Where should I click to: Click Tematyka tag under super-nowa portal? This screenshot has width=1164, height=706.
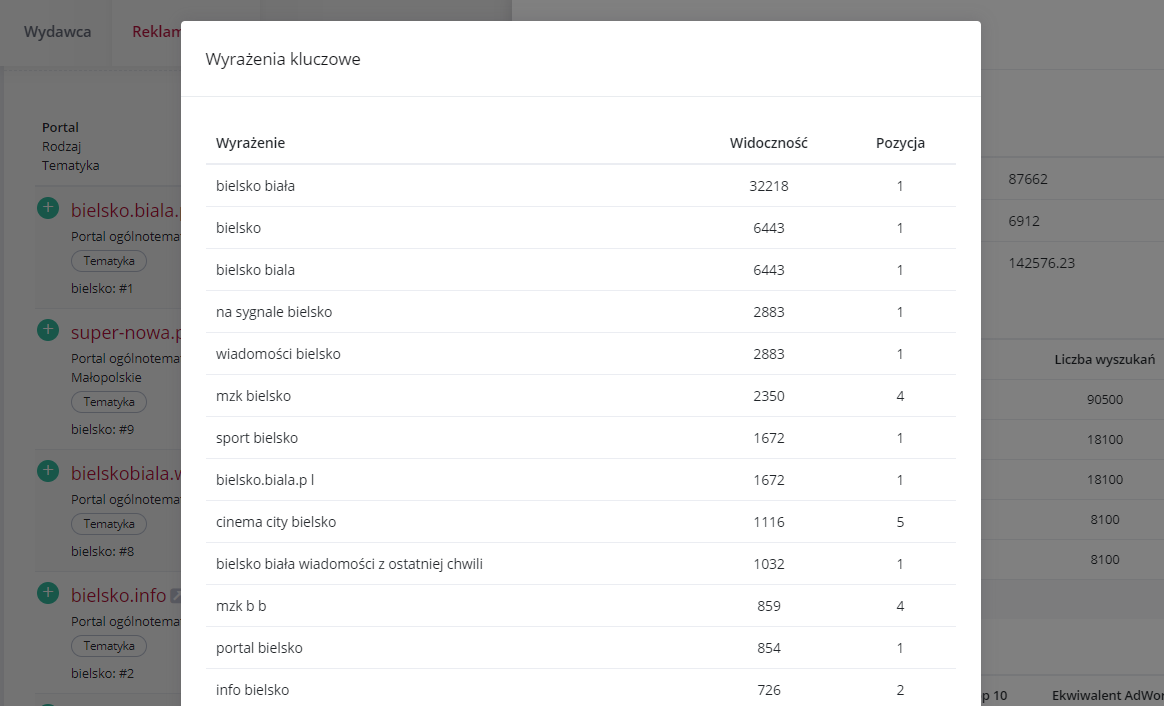(x=109, y=402)
